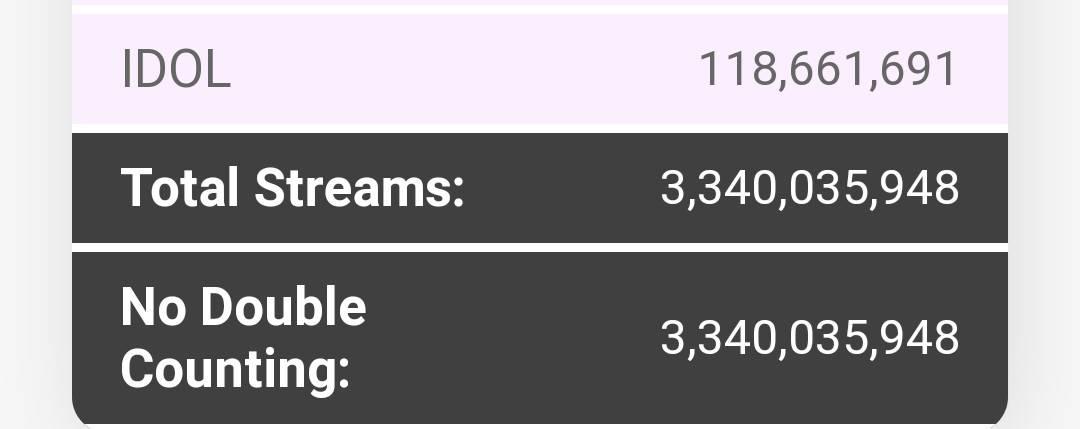The image size is (1080, 429).
Task: Click the word Total in Total Streams
Action: pos(180,188)
